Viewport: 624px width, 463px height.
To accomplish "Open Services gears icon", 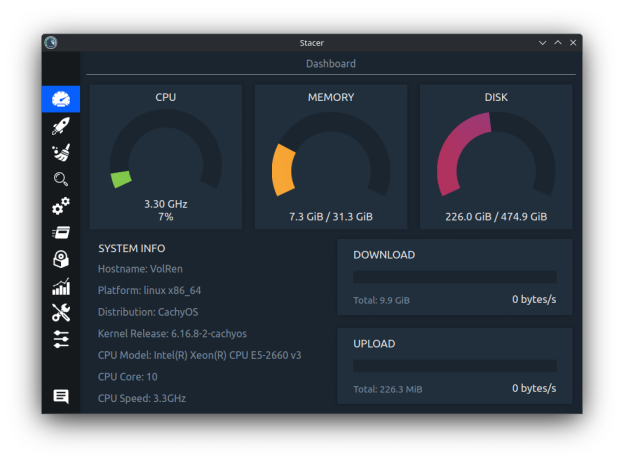I will point(61,206).
